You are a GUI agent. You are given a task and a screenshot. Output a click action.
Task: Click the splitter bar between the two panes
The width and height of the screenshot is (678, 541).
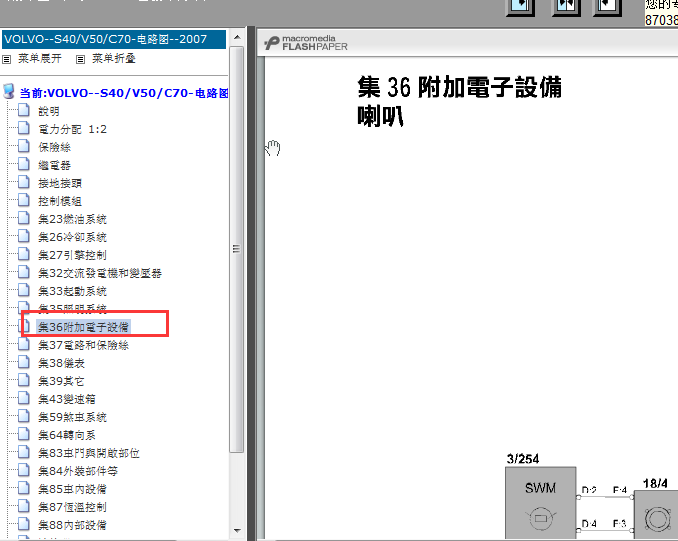point(251,283)
